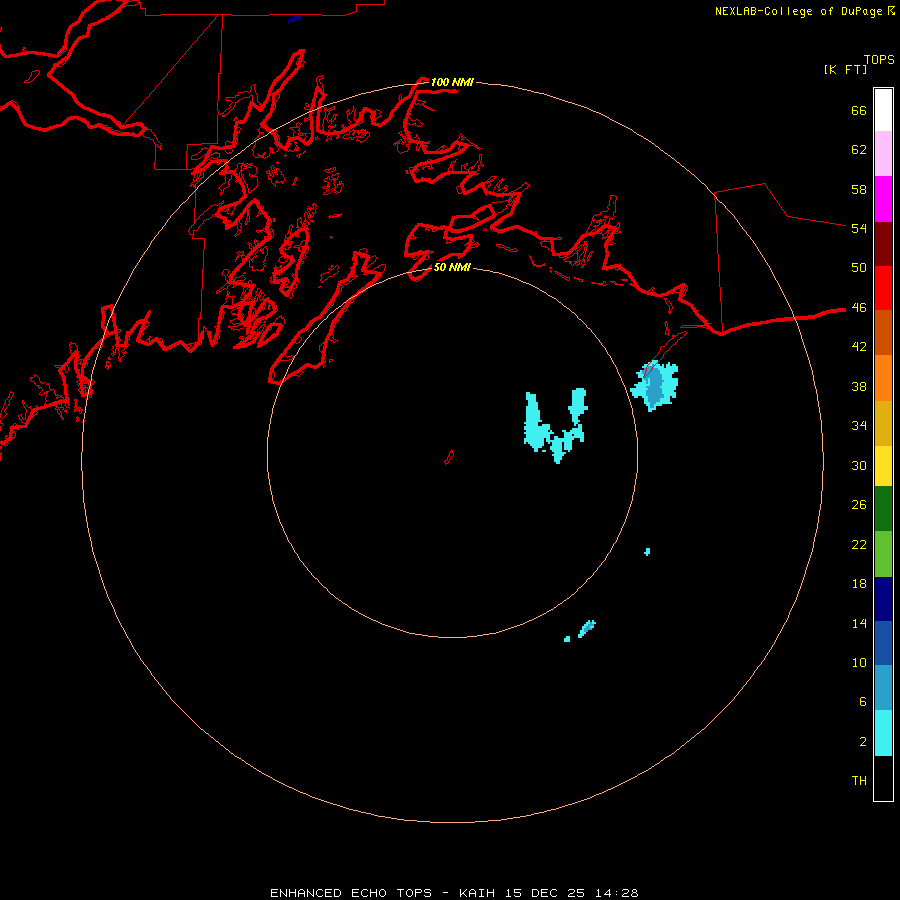The width and height of the screenshot is (900, 900).
Task: Click the legend value '22'
Action: tap(859, 544)
